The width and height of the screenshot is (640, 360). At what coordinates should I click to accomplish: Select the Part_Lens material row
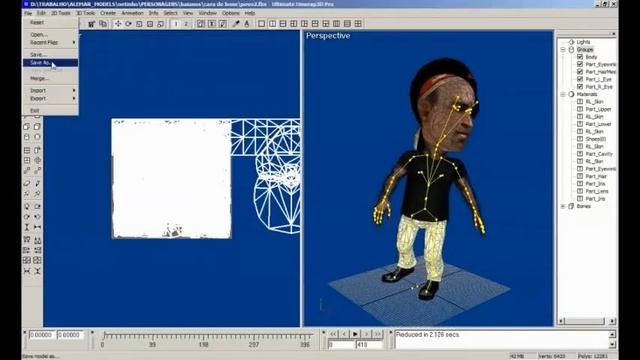[596, 191]
